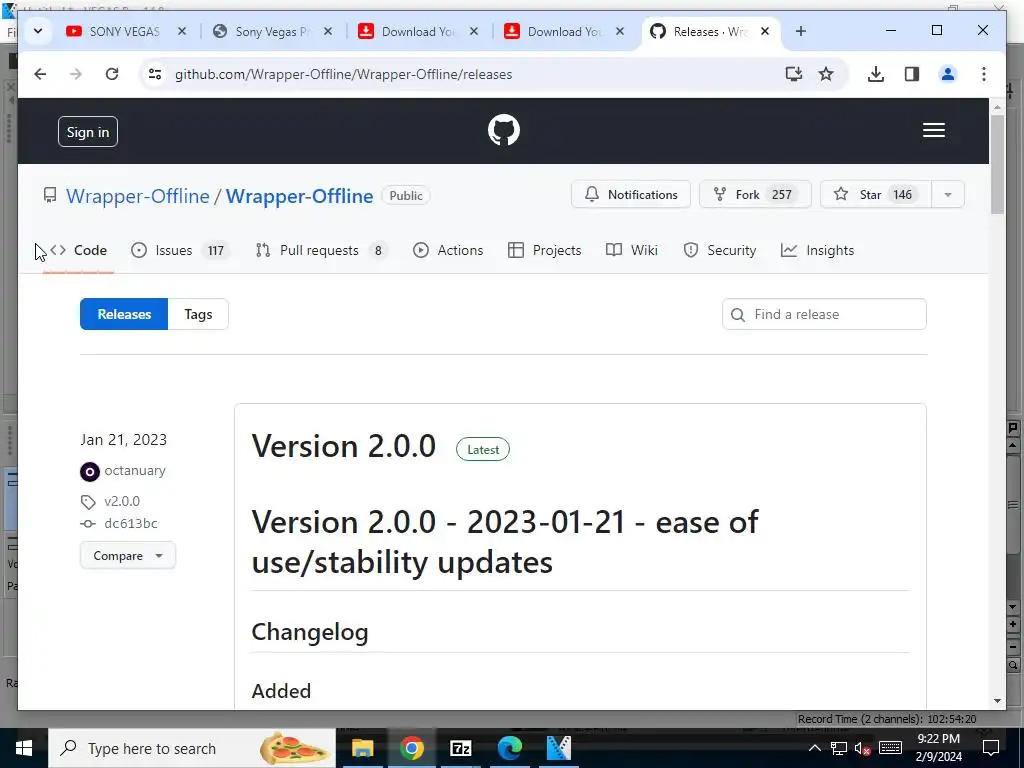Switch to the Tags view
Viewport: 1024px width, 768px height.
(x=198, y=314)
